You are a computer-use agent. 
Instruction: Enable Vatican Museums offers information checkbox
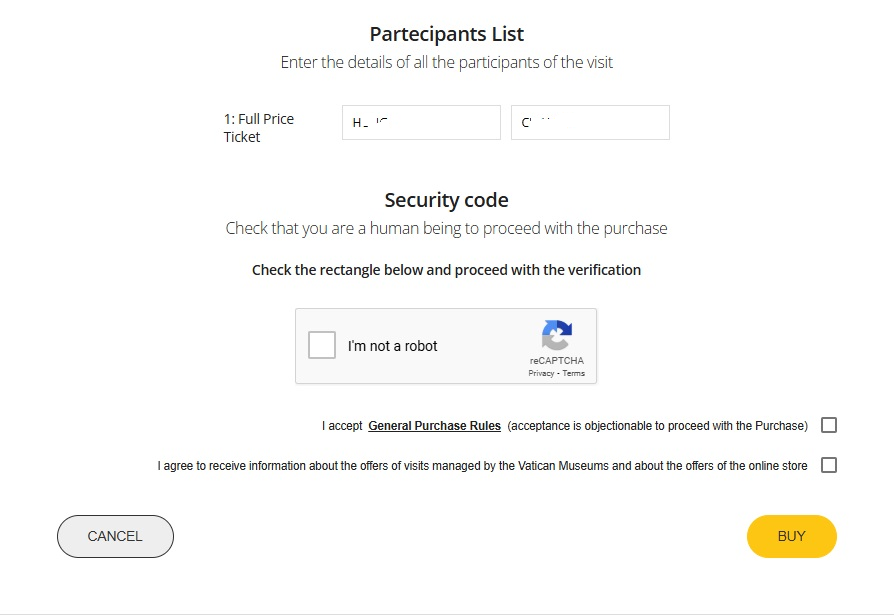pyautogui.click(x=828, y=465)
